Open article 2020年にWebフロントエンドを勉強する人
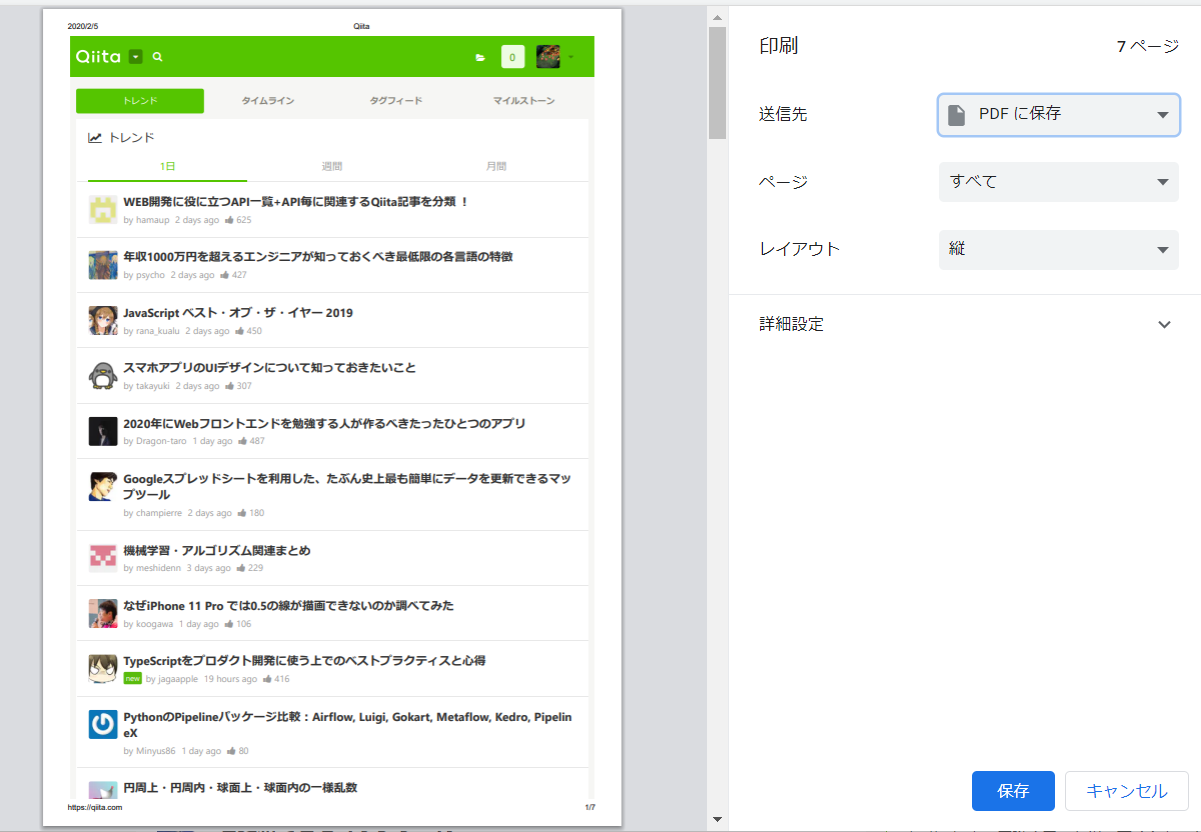This screenshot has height=832, width=1201. tap(324, 424)
